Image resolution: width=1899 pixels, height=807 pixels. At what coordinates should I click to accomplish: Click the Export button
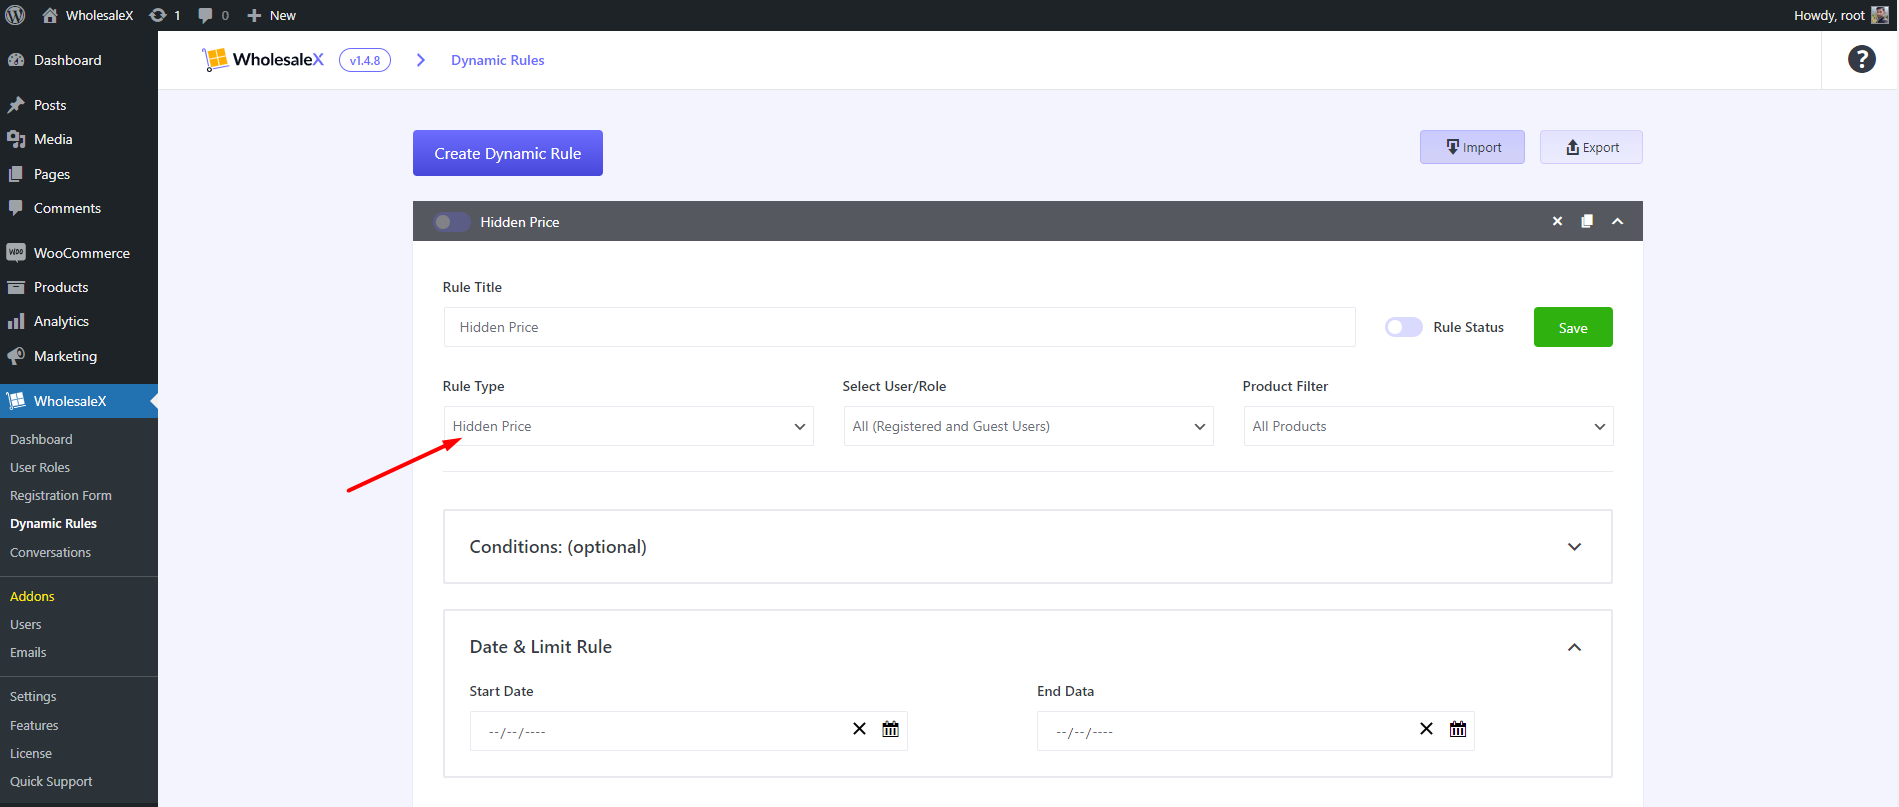tap(1591, 147)
